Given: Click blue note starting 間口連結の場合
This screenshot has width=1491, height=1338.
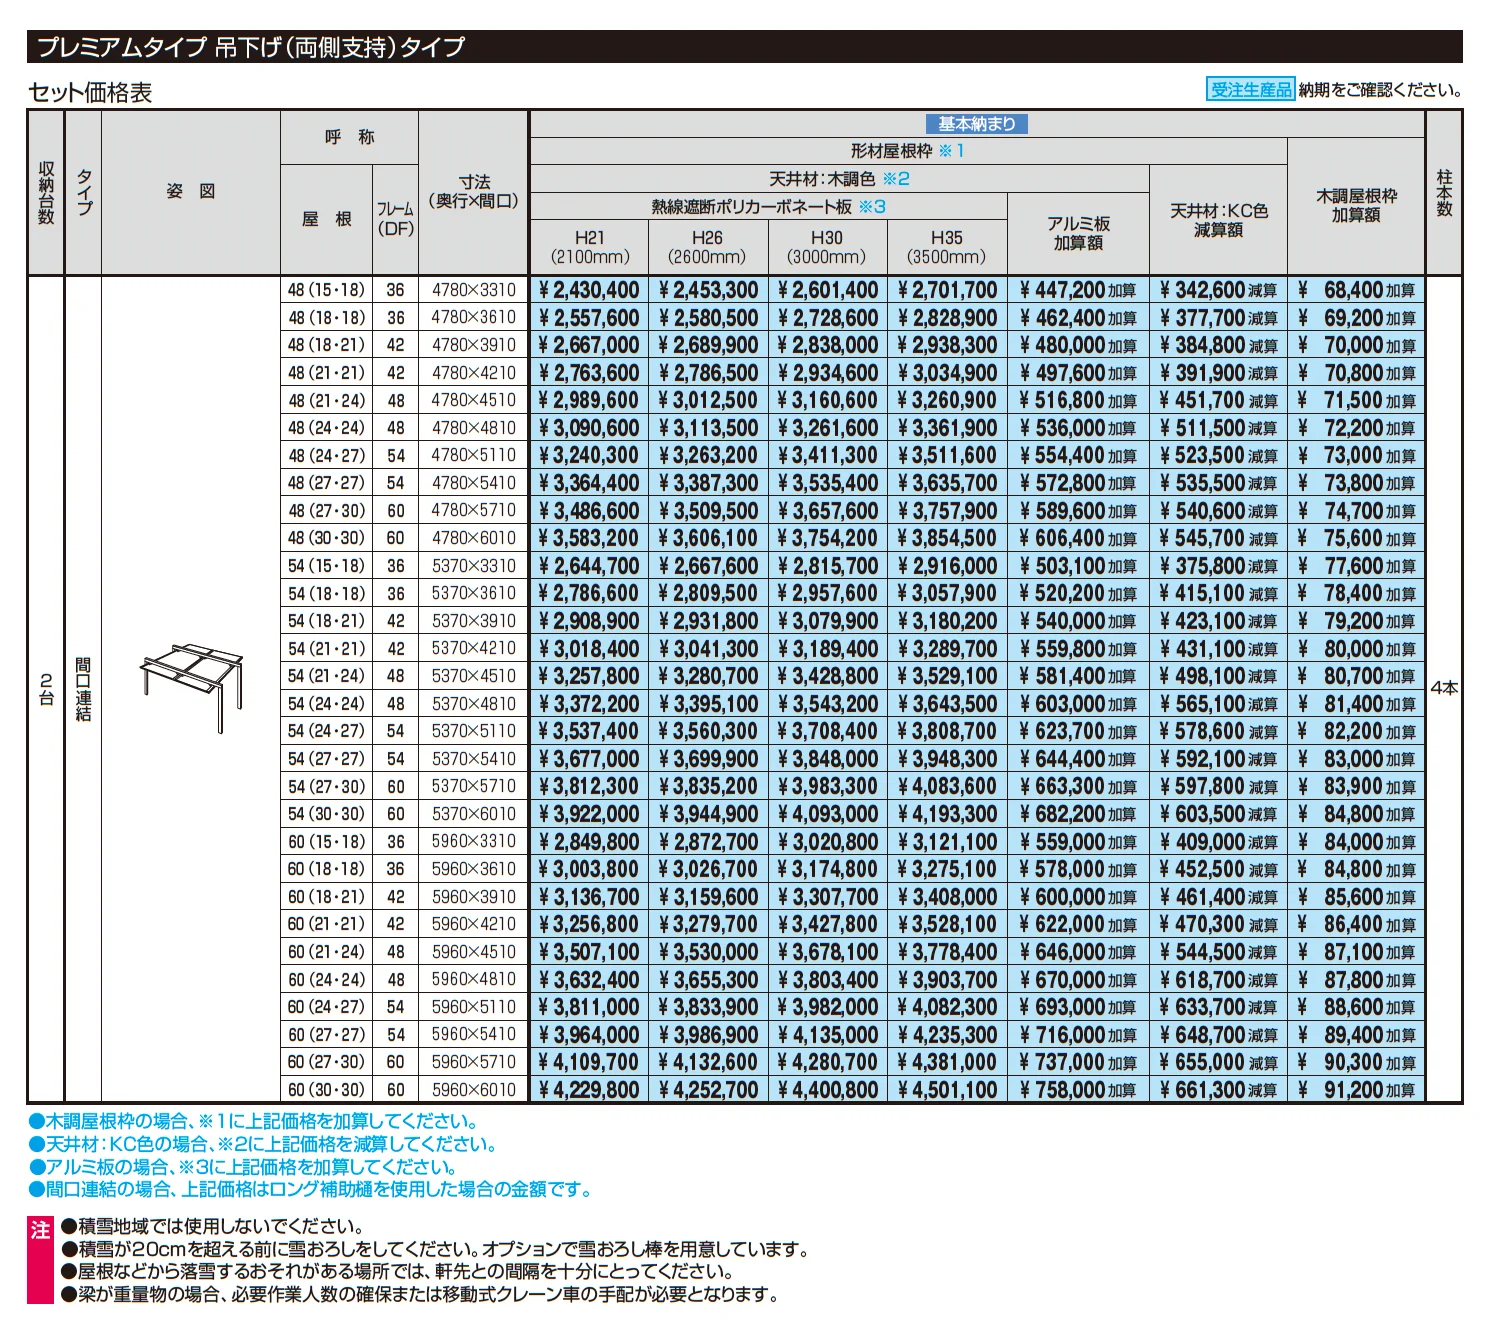Looking at the screenshot, I should point(310,1190).
